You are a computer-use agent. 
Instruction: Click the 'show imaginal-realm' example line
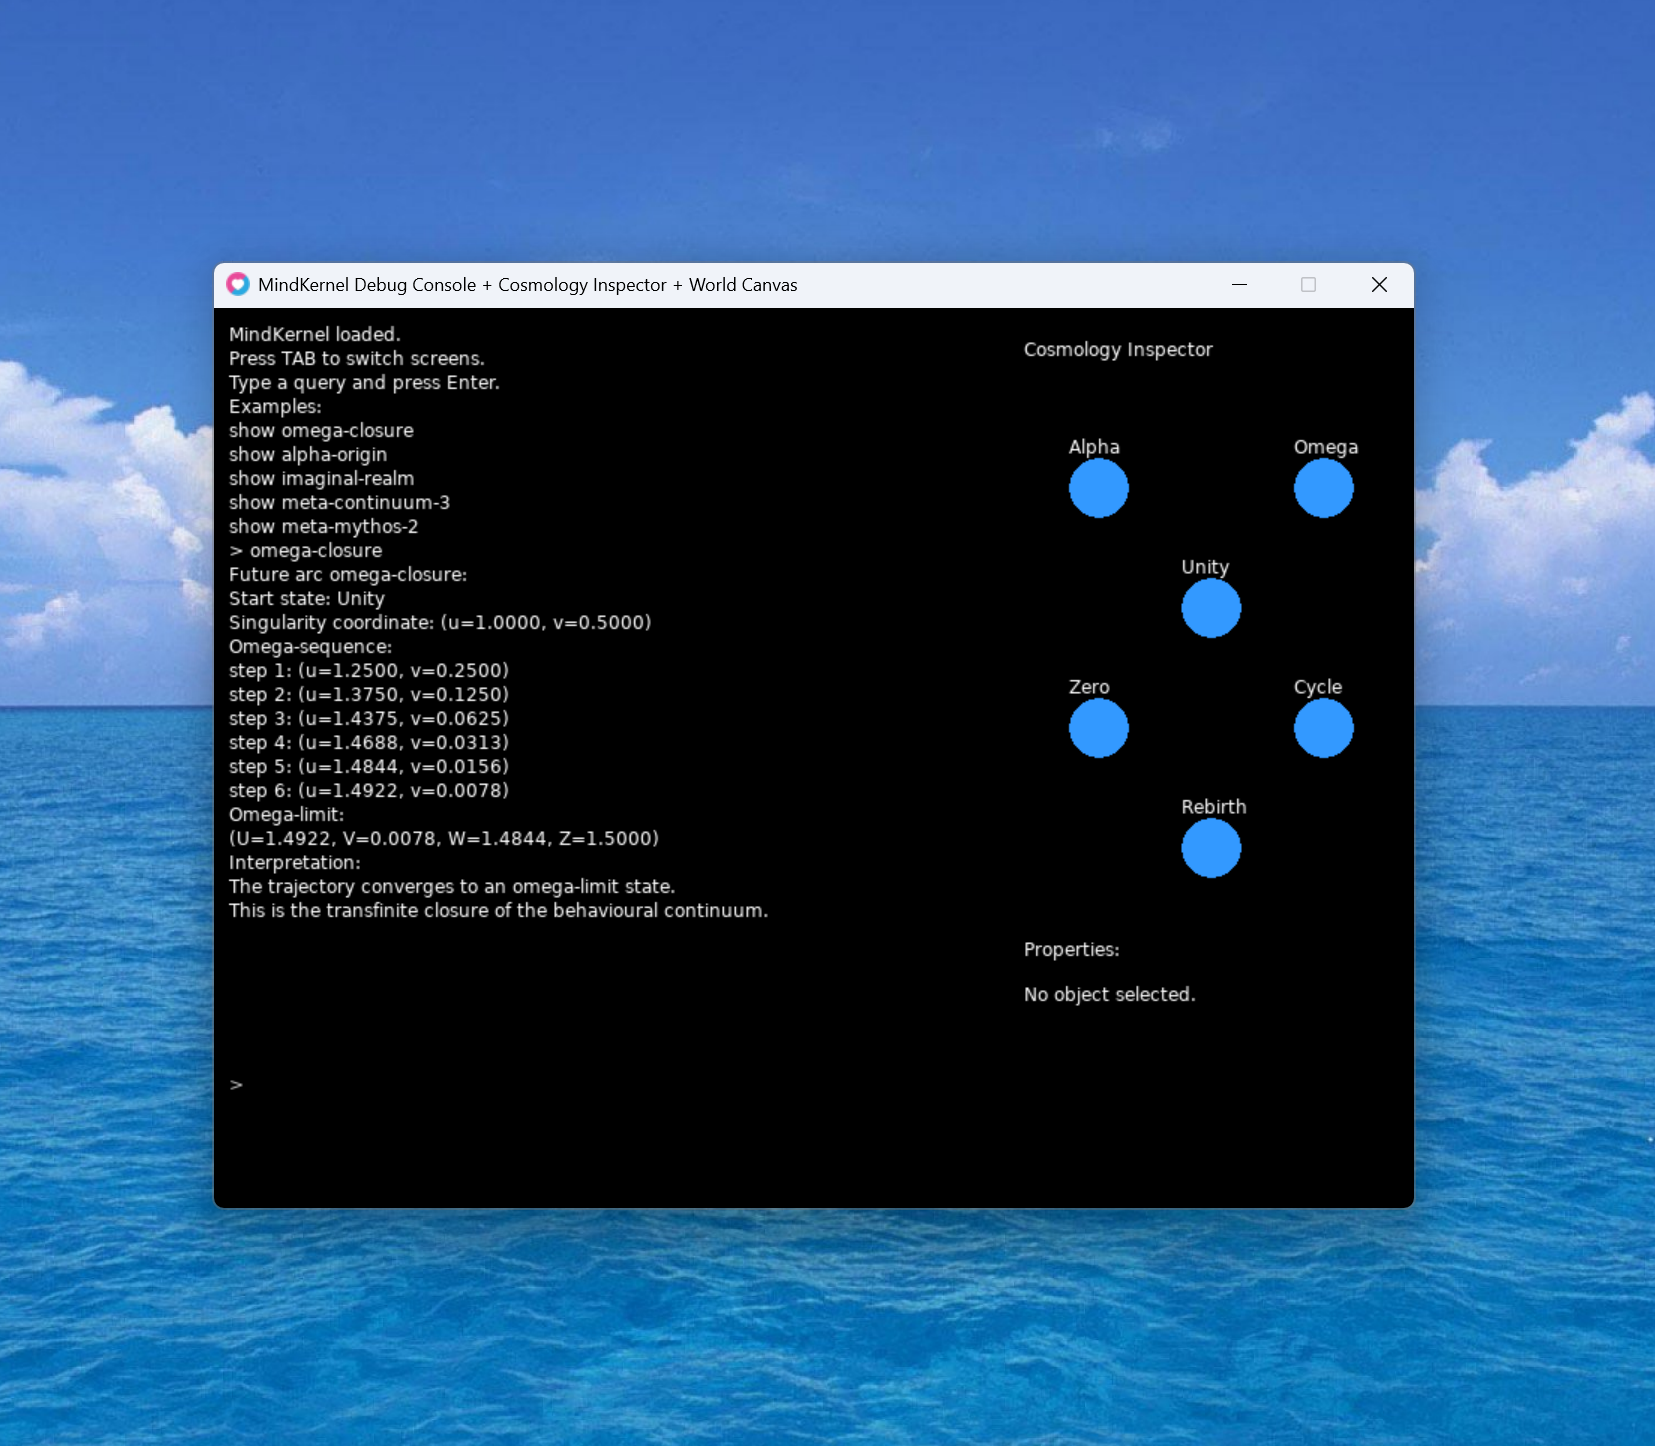coord(321,479)
